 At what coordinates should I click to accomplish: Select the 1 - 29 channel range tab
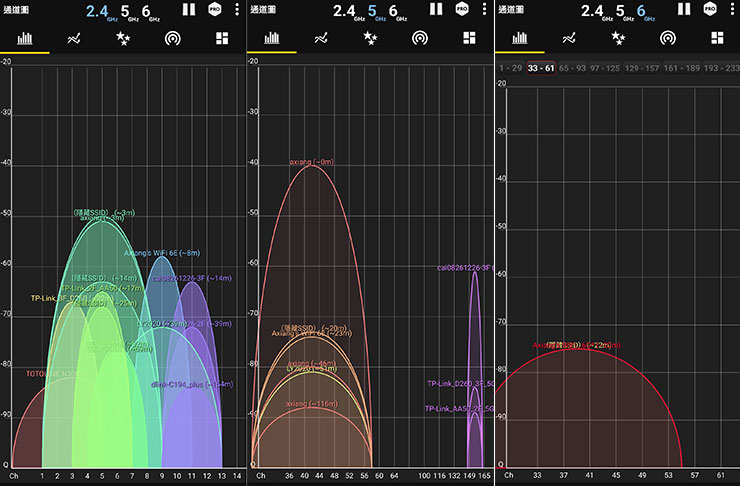point(510,68)
